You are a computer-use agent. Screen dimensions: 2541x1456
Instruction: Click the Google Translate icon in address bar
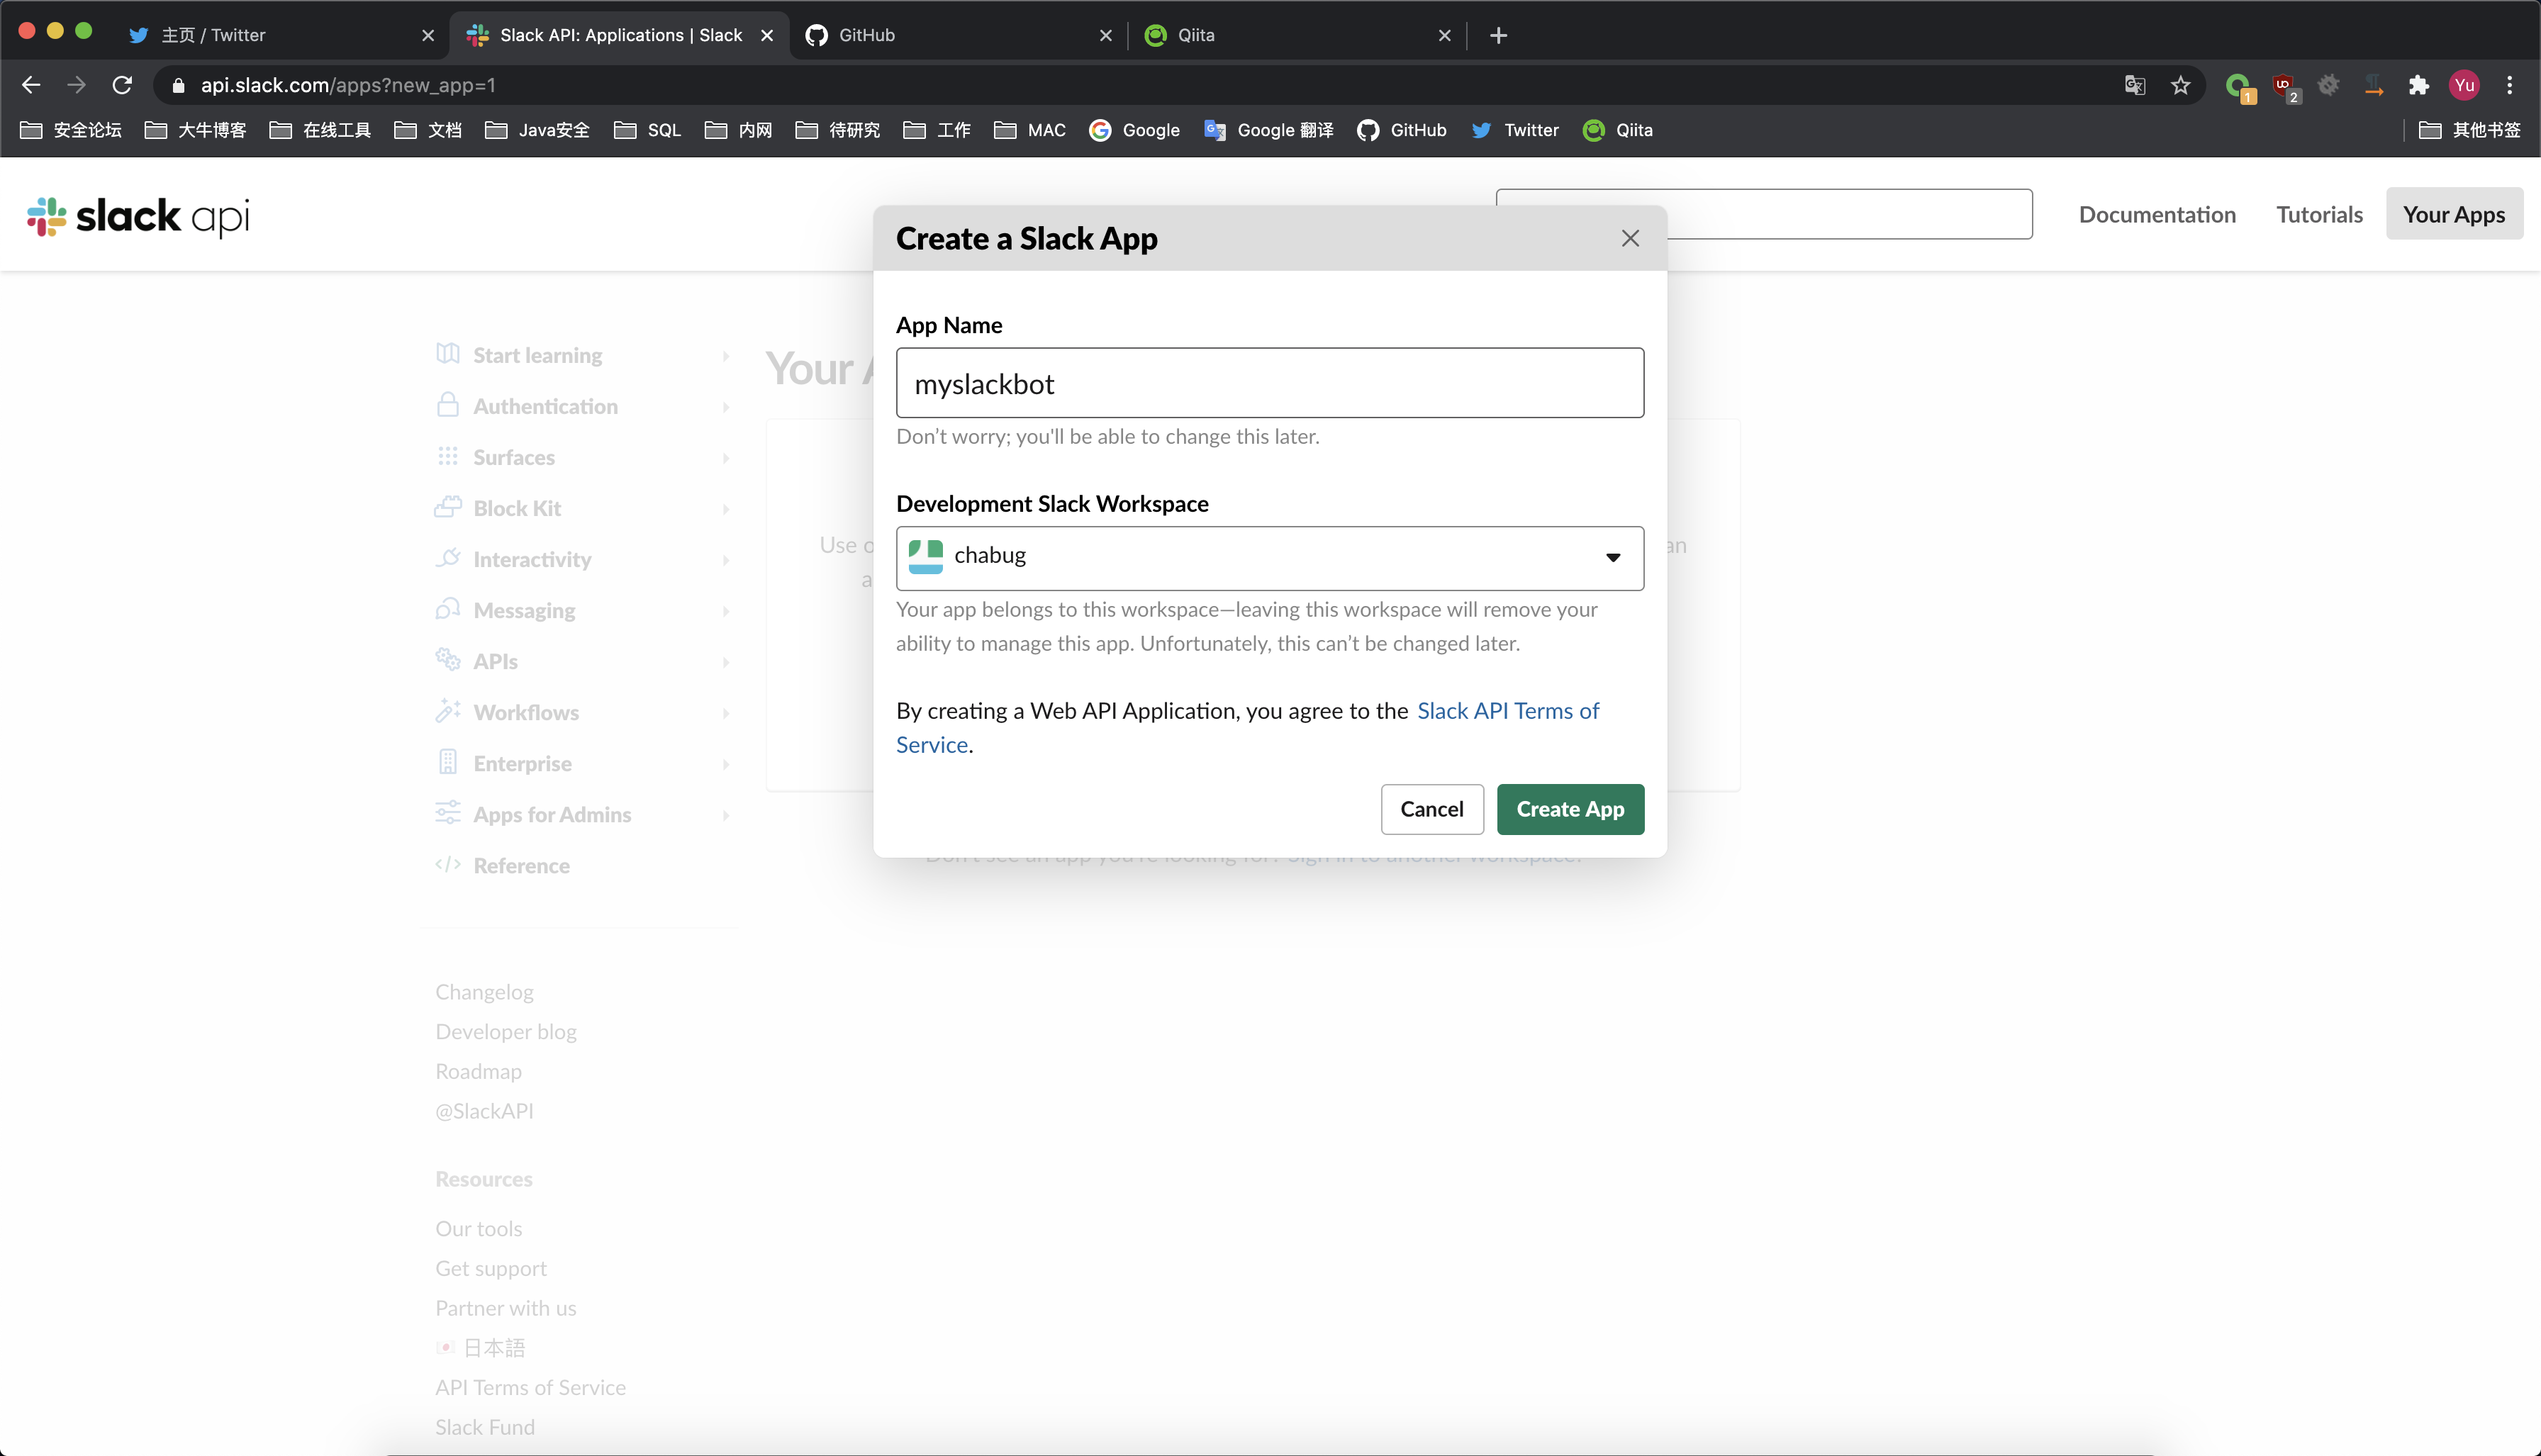[x=2134, y=85]
